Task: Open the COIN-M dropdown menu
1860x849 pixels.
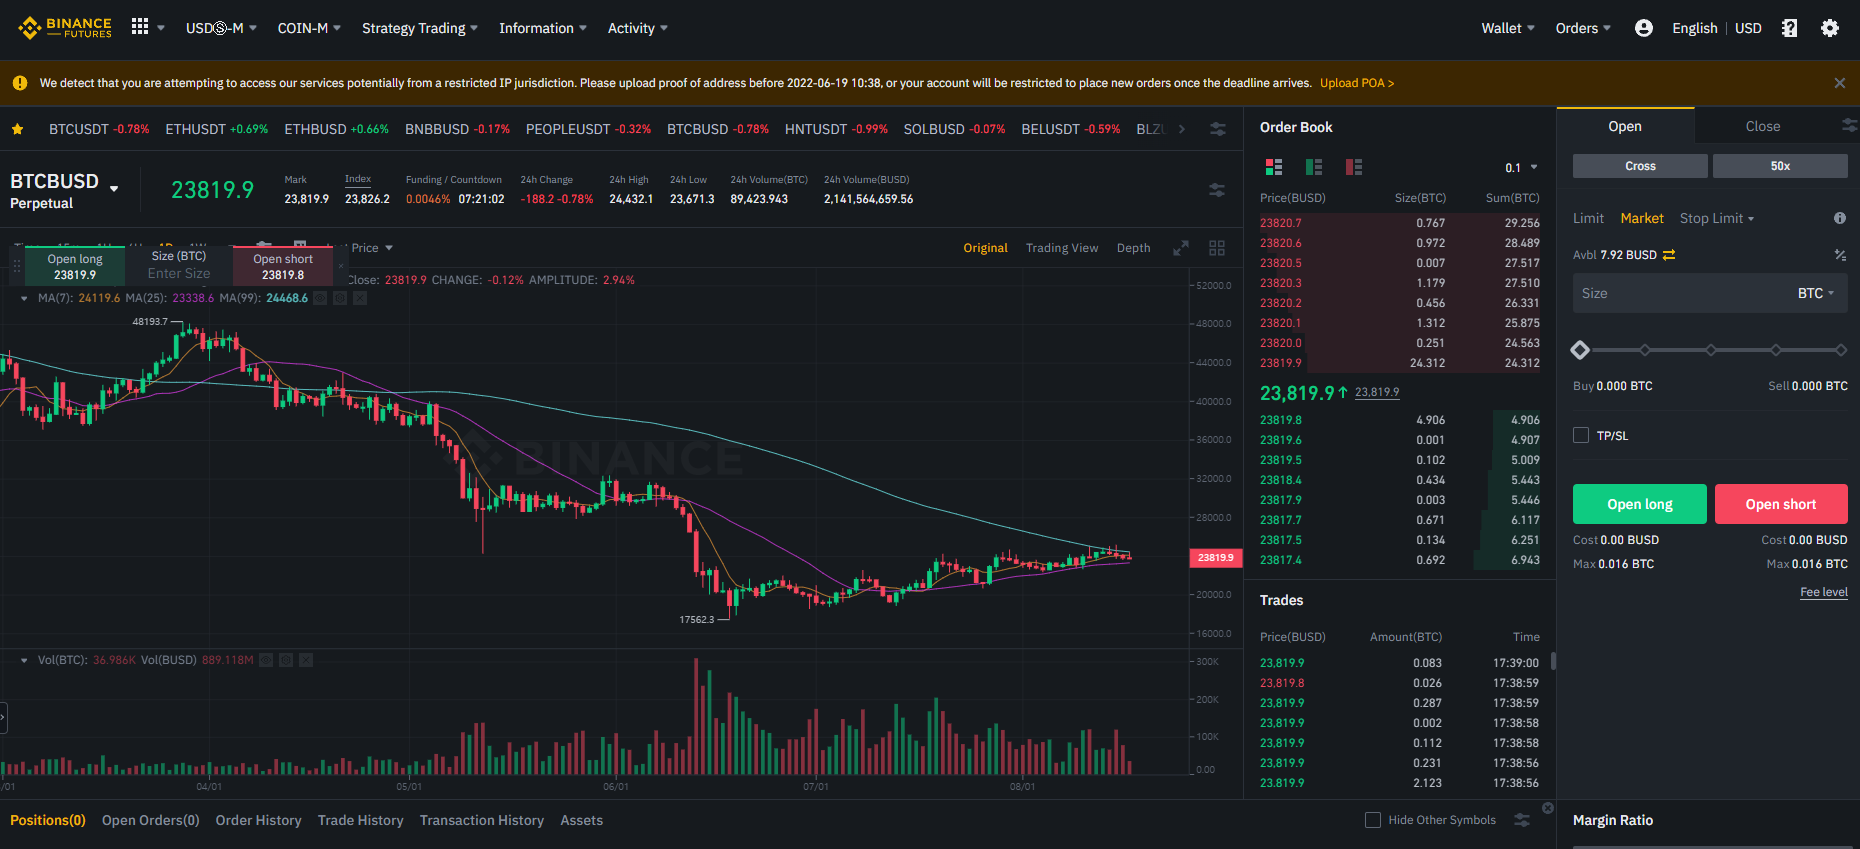Action: [x=309, y=28]
